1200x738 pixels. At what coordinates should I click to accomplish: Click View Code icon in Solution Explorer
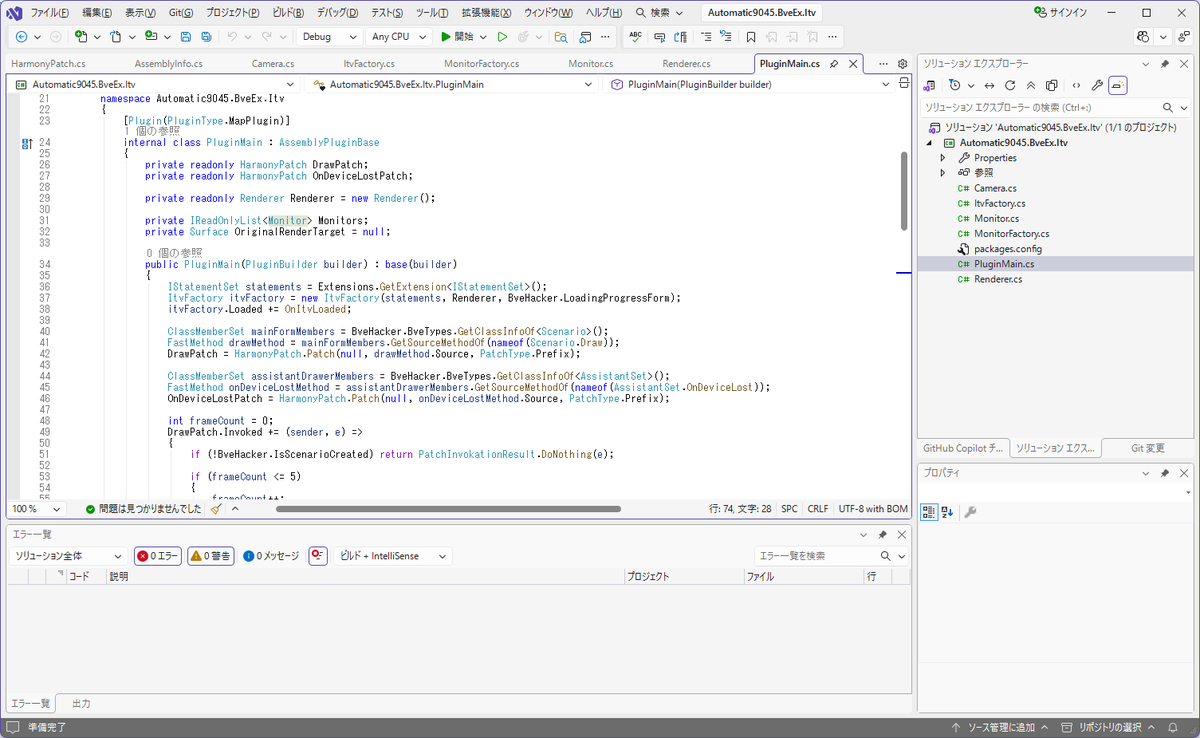click(1076, 85)
